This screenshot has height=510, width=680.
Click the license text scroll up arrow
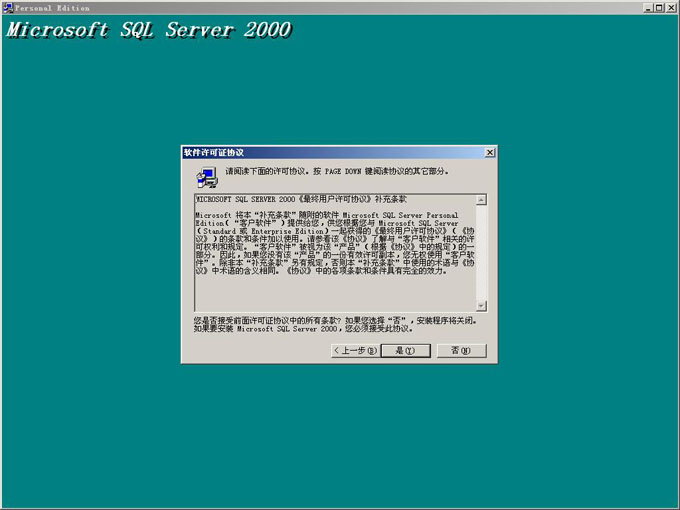coord(481,200)
